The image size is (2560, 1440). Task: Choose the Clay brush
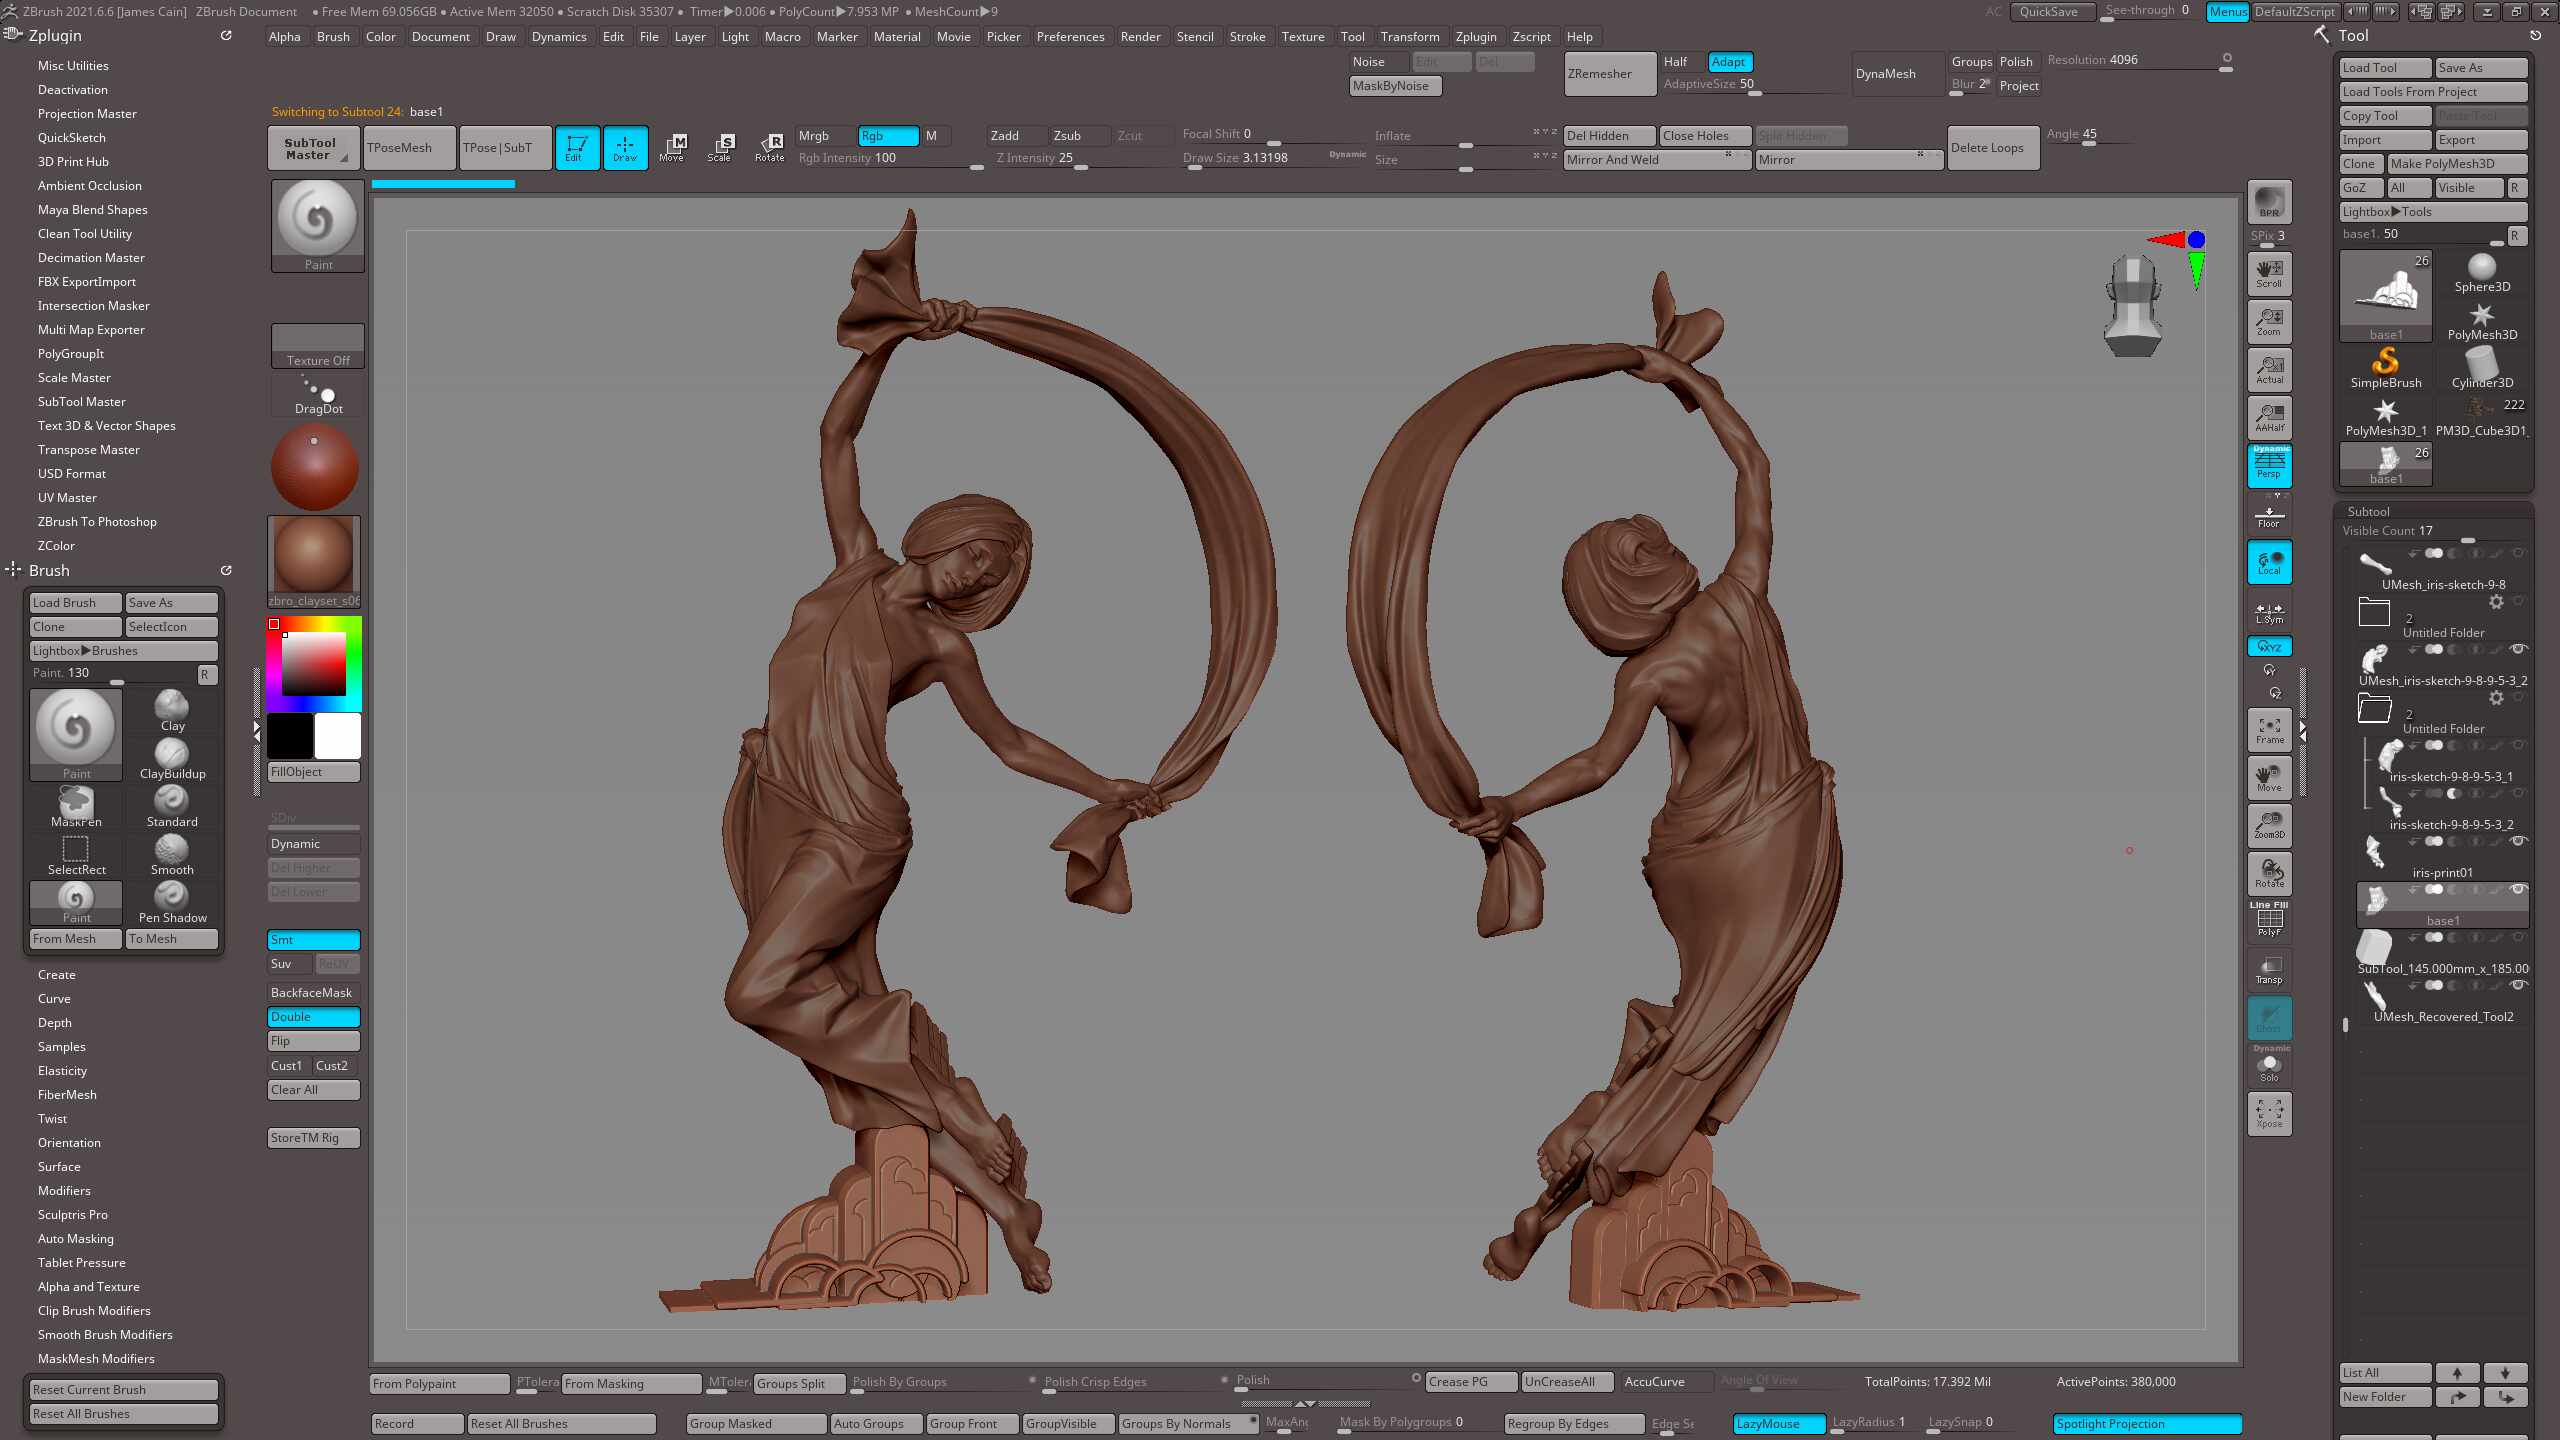coord(172,710)
